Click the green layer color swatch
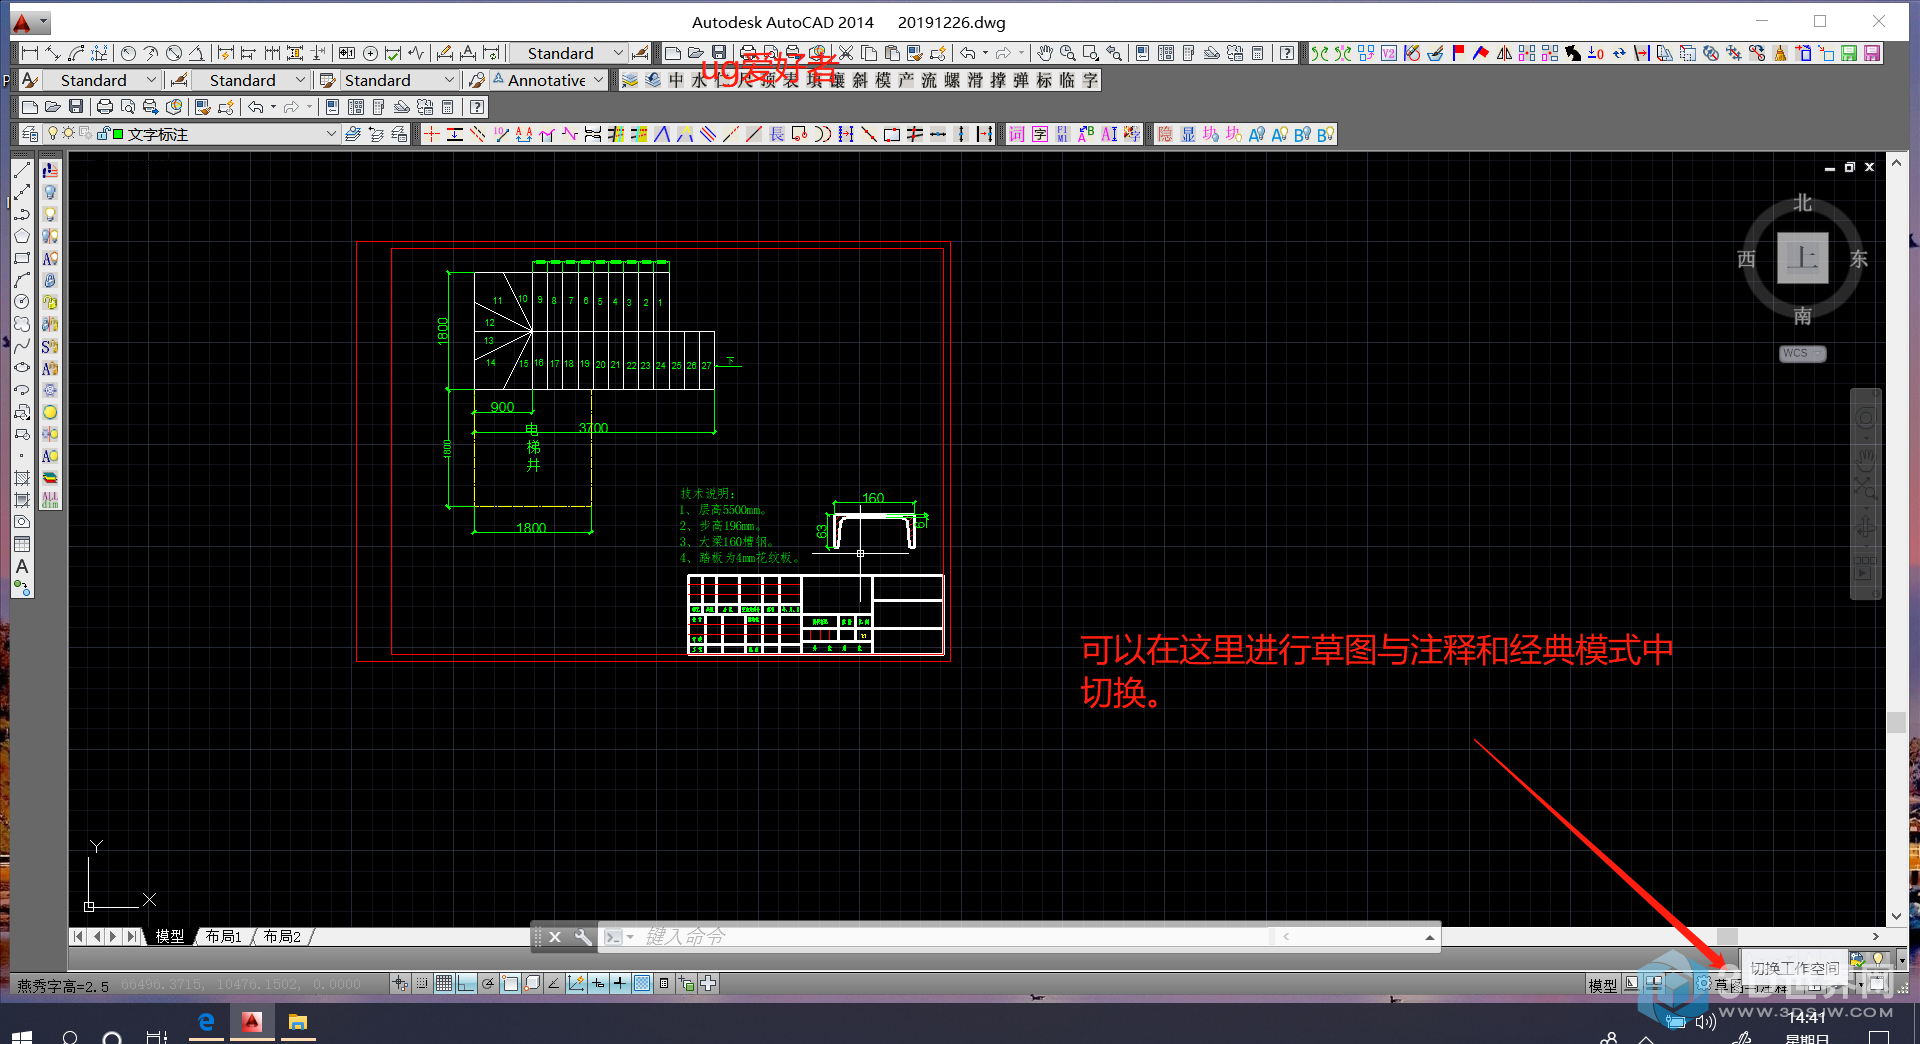 tap(118, 134)
